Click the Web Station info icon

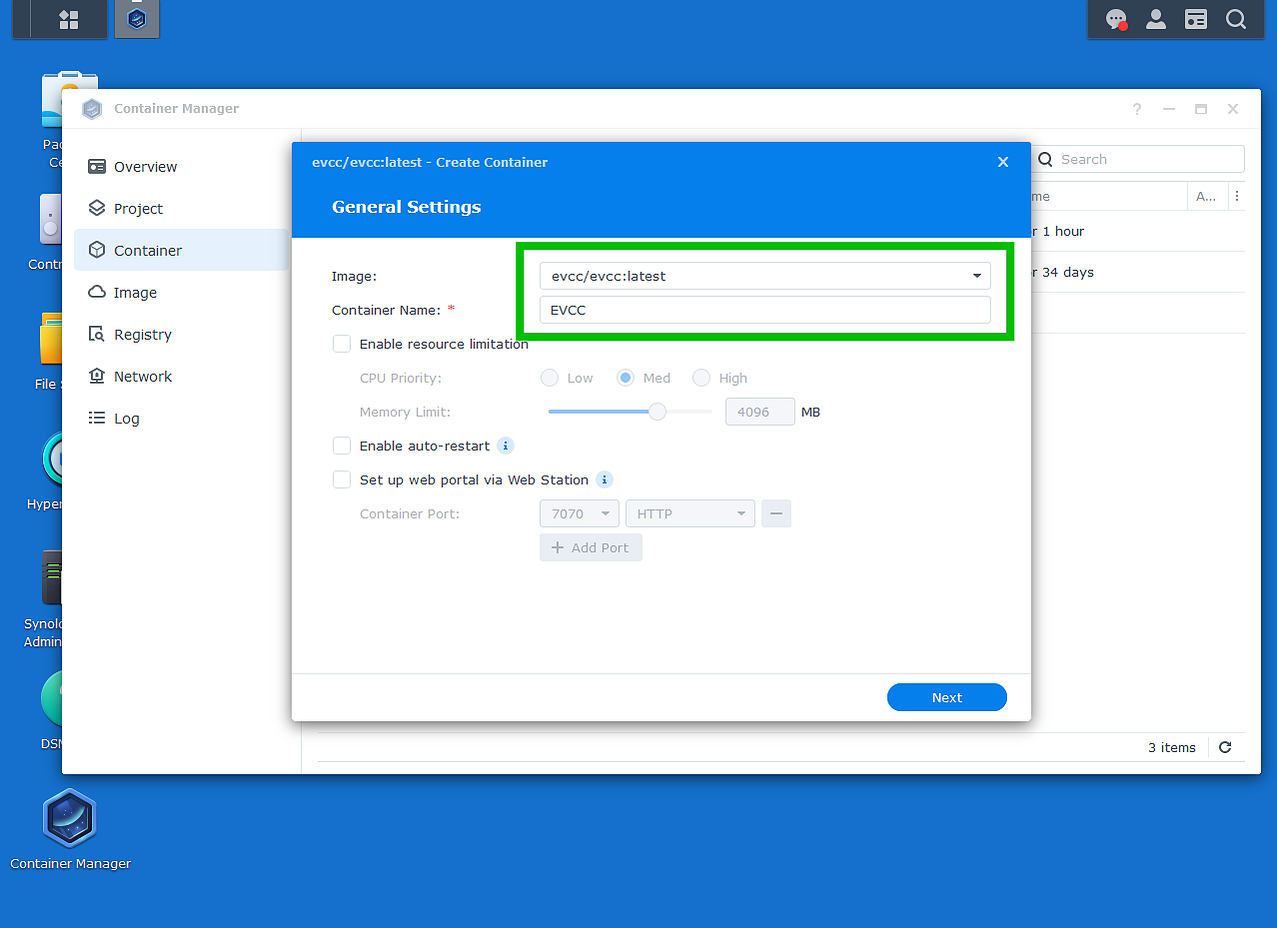click(604, 480)
